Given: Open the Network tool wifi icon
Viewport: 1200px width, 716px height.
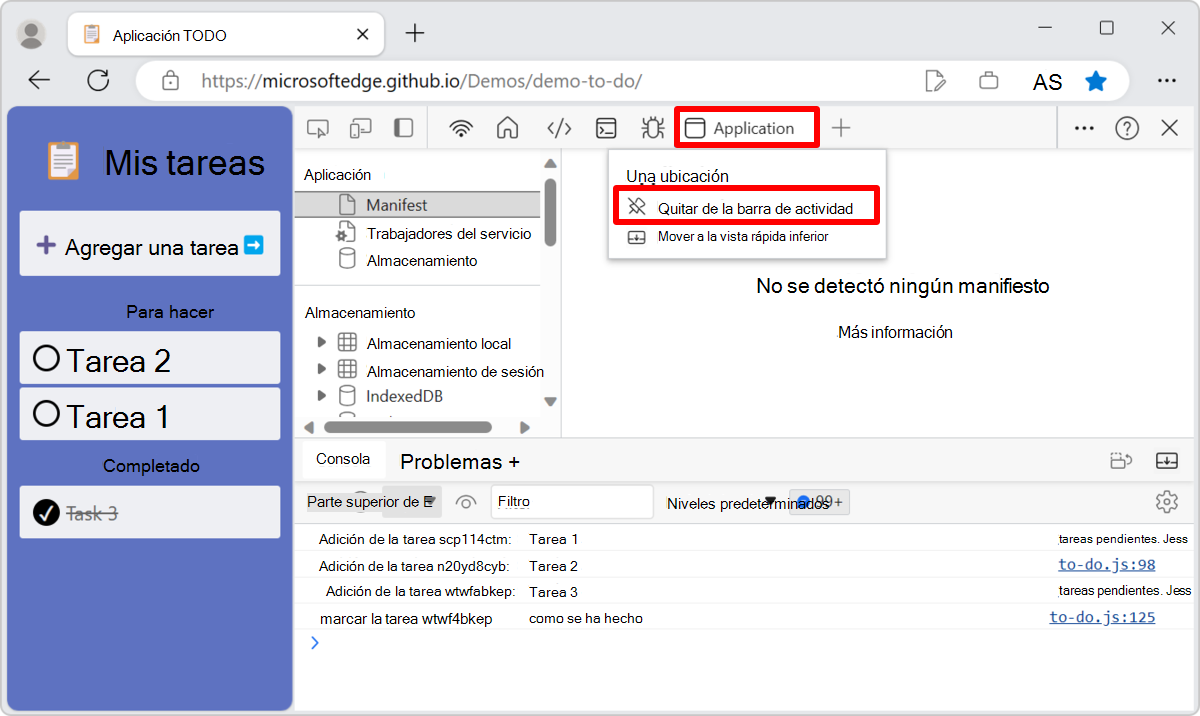Looking at the screenshot, I should [x=461, y=128].
